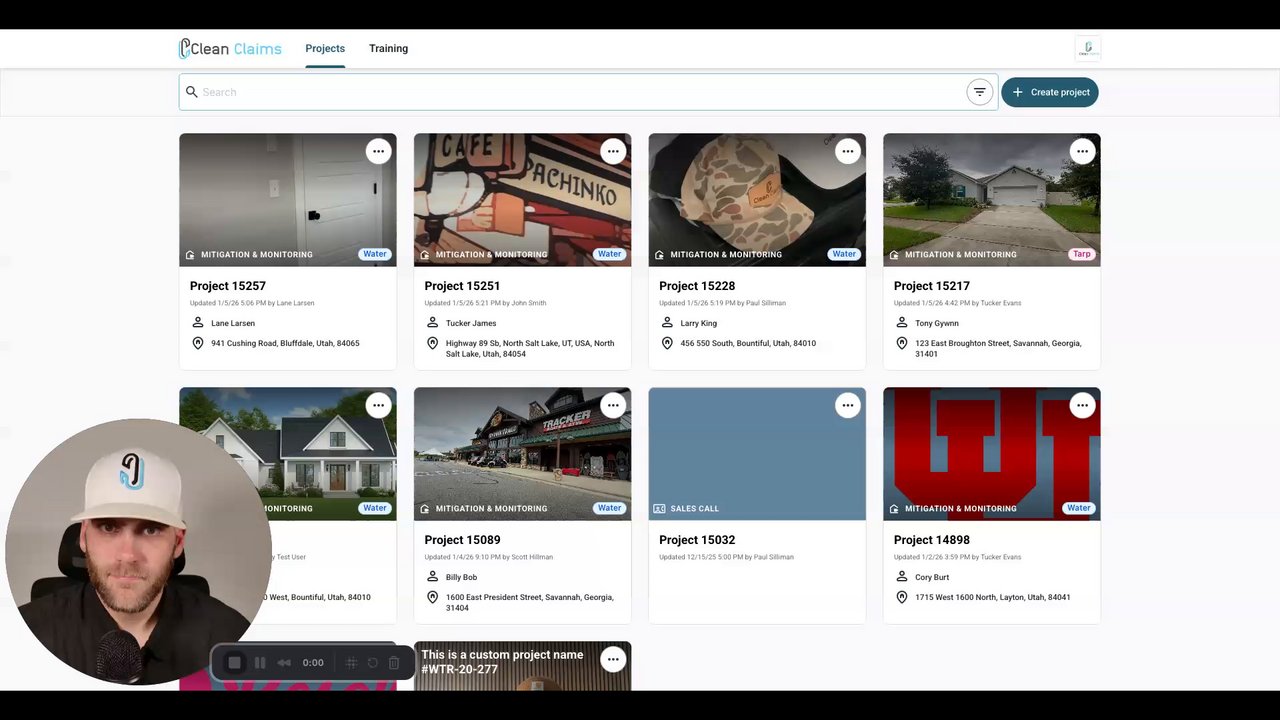Open the Project 14898 title
The image size is (1280, 720).
pos(932,540)
